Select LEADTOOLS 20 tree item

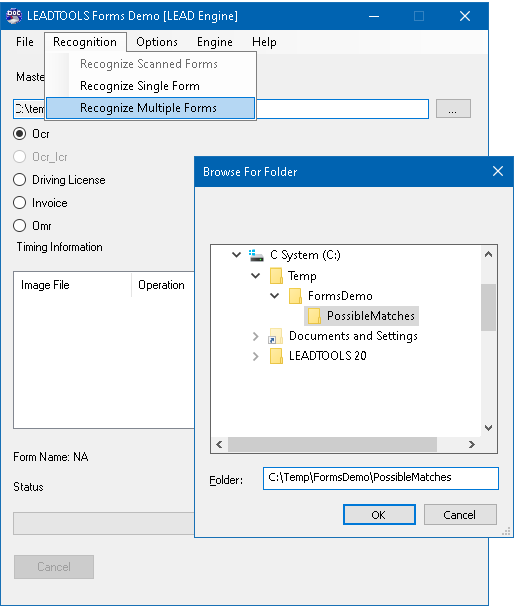click(328, 356)
